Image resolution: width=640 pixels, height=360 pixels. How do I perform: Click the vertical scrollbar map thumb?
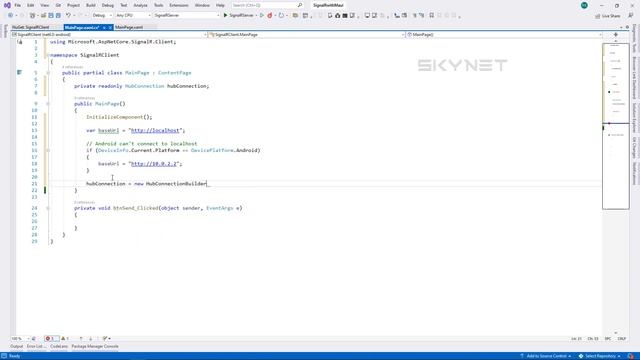616,126
